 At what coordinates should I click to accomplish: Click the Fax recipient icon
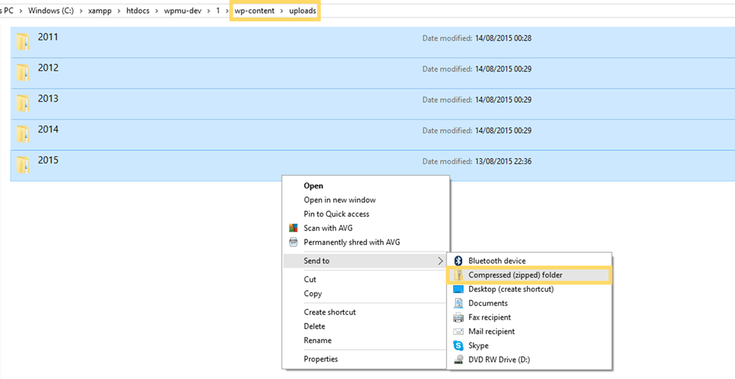tap(458, 318)
